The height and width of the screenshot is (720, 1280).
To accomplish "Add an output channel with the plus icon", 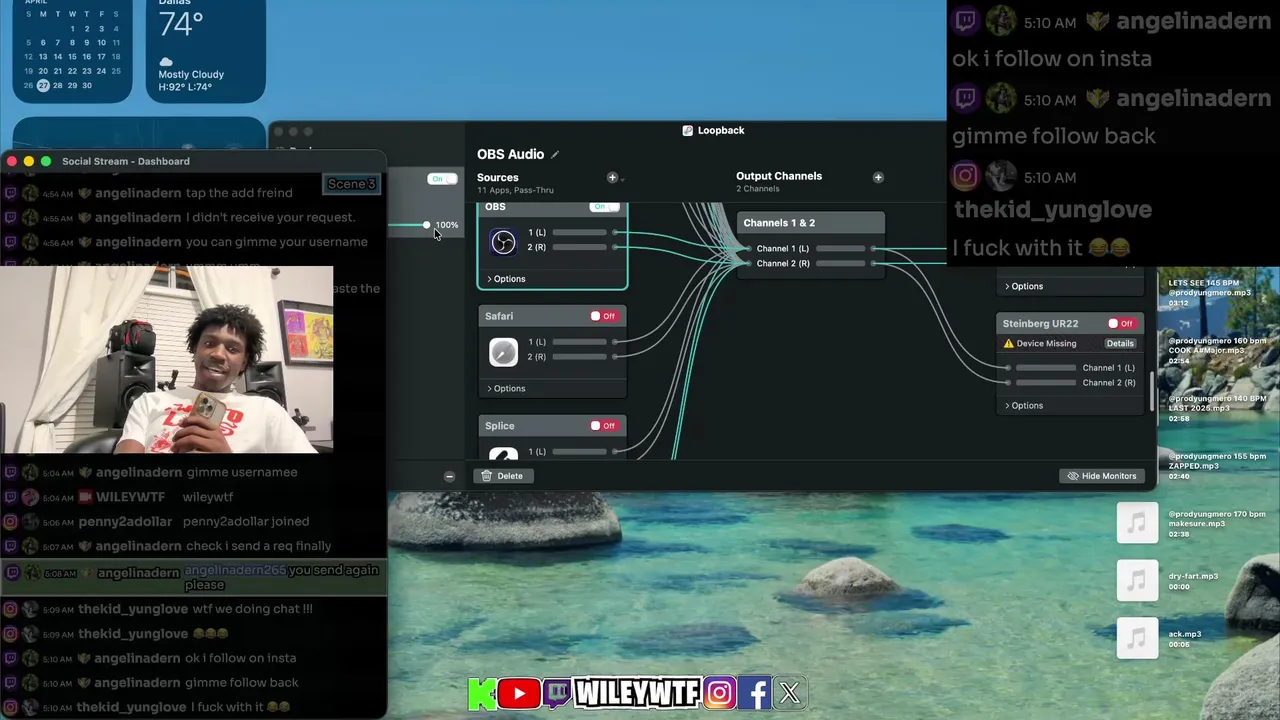I will click(878, 177).
